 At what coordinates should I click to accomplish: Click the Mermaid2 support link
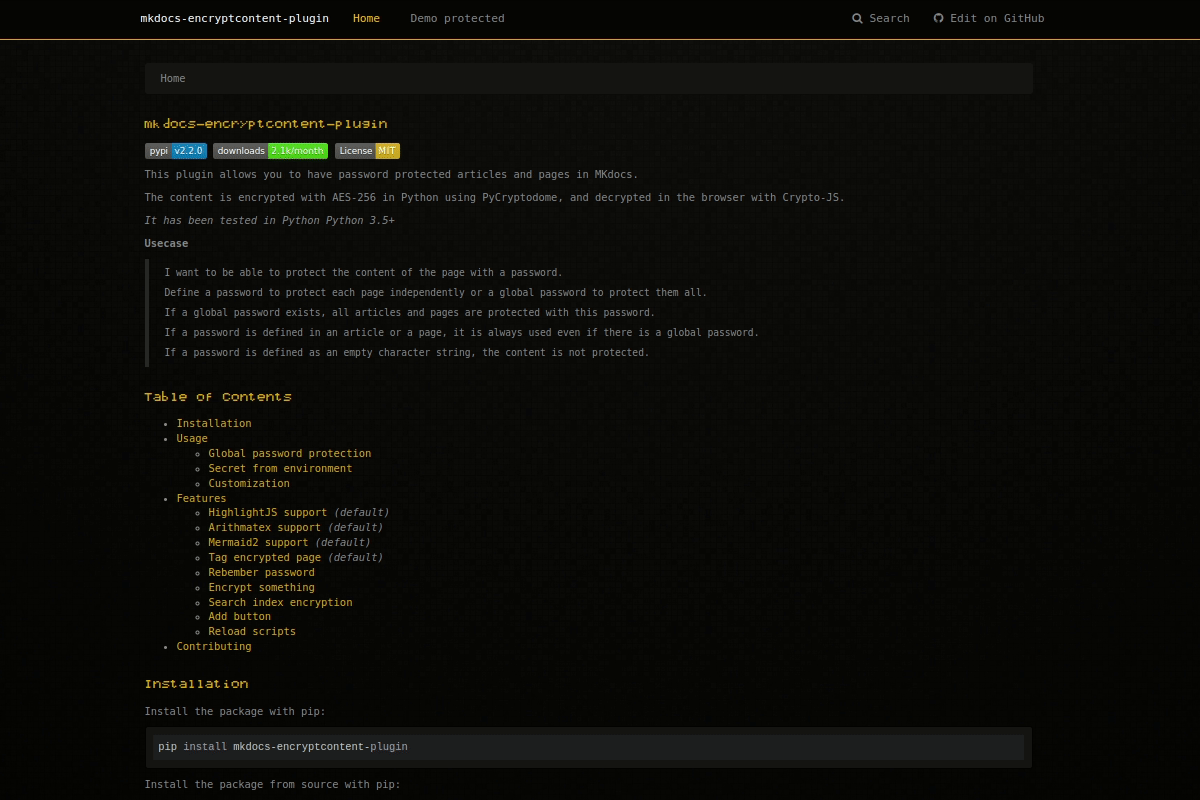(258, 542)
